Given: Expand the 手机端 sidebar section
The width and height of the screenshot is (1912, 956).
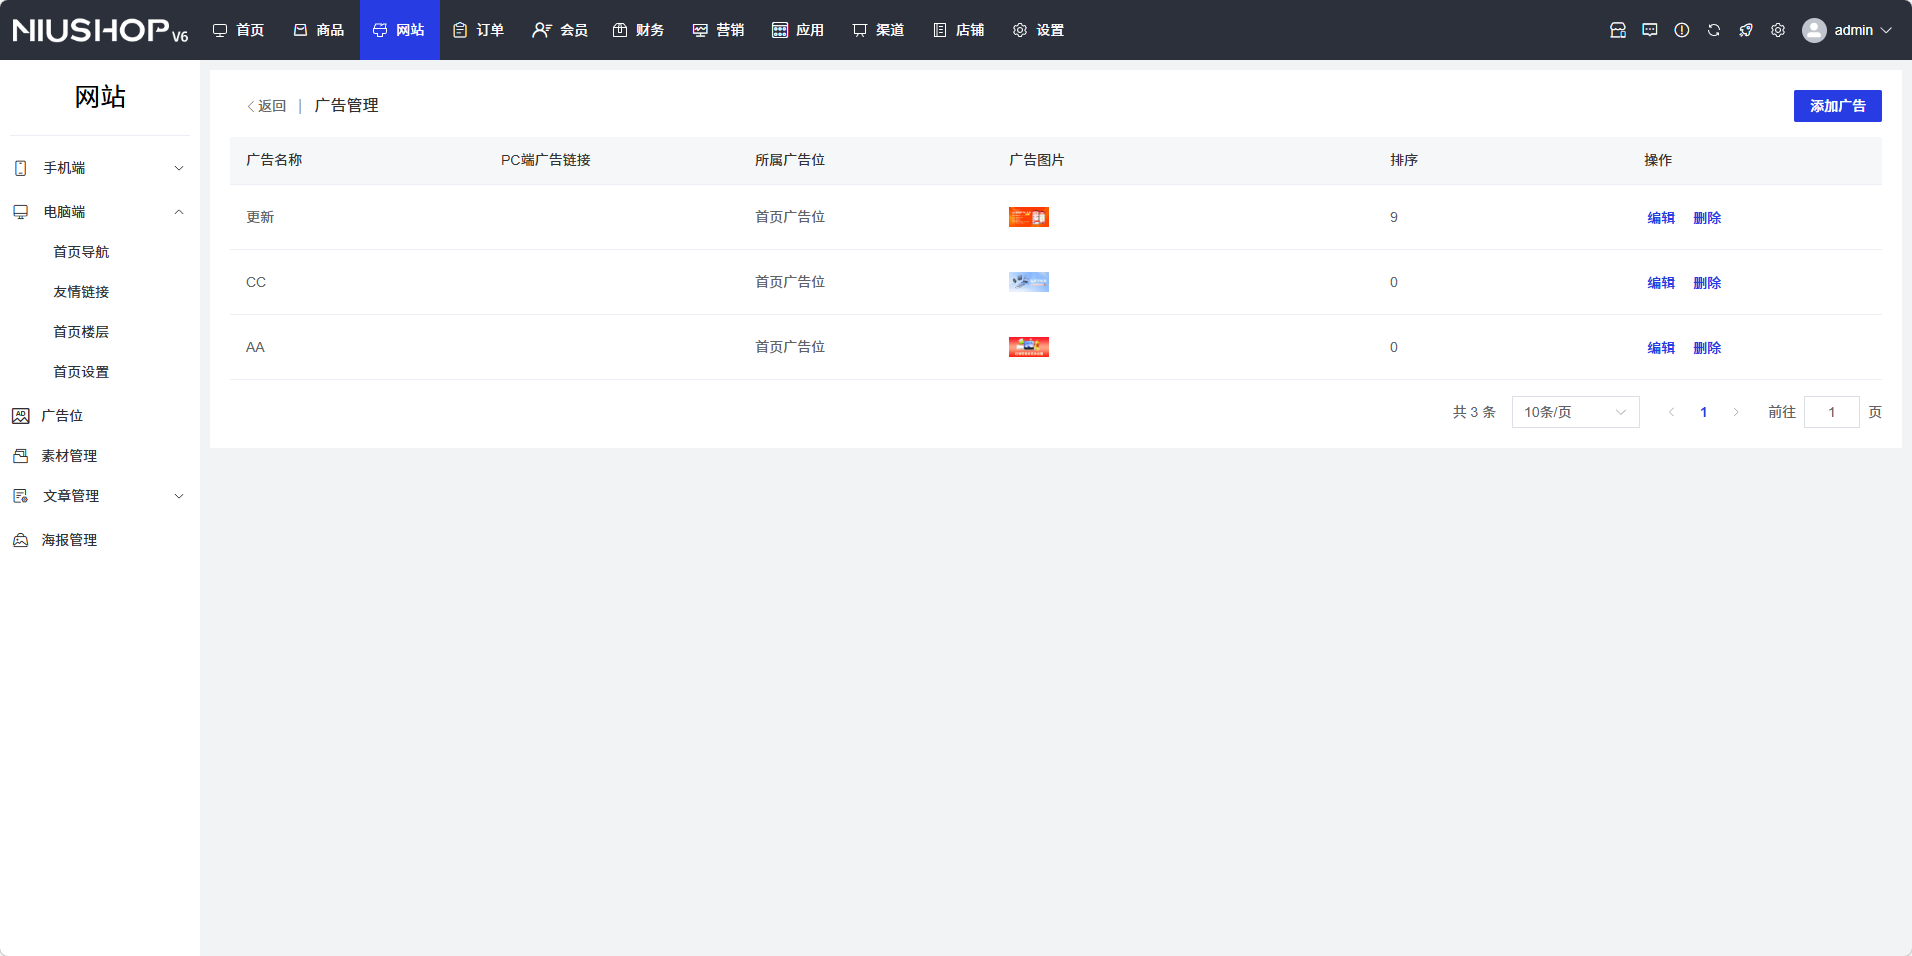Looking at the screenshot, I should click(x=100, y=168).
